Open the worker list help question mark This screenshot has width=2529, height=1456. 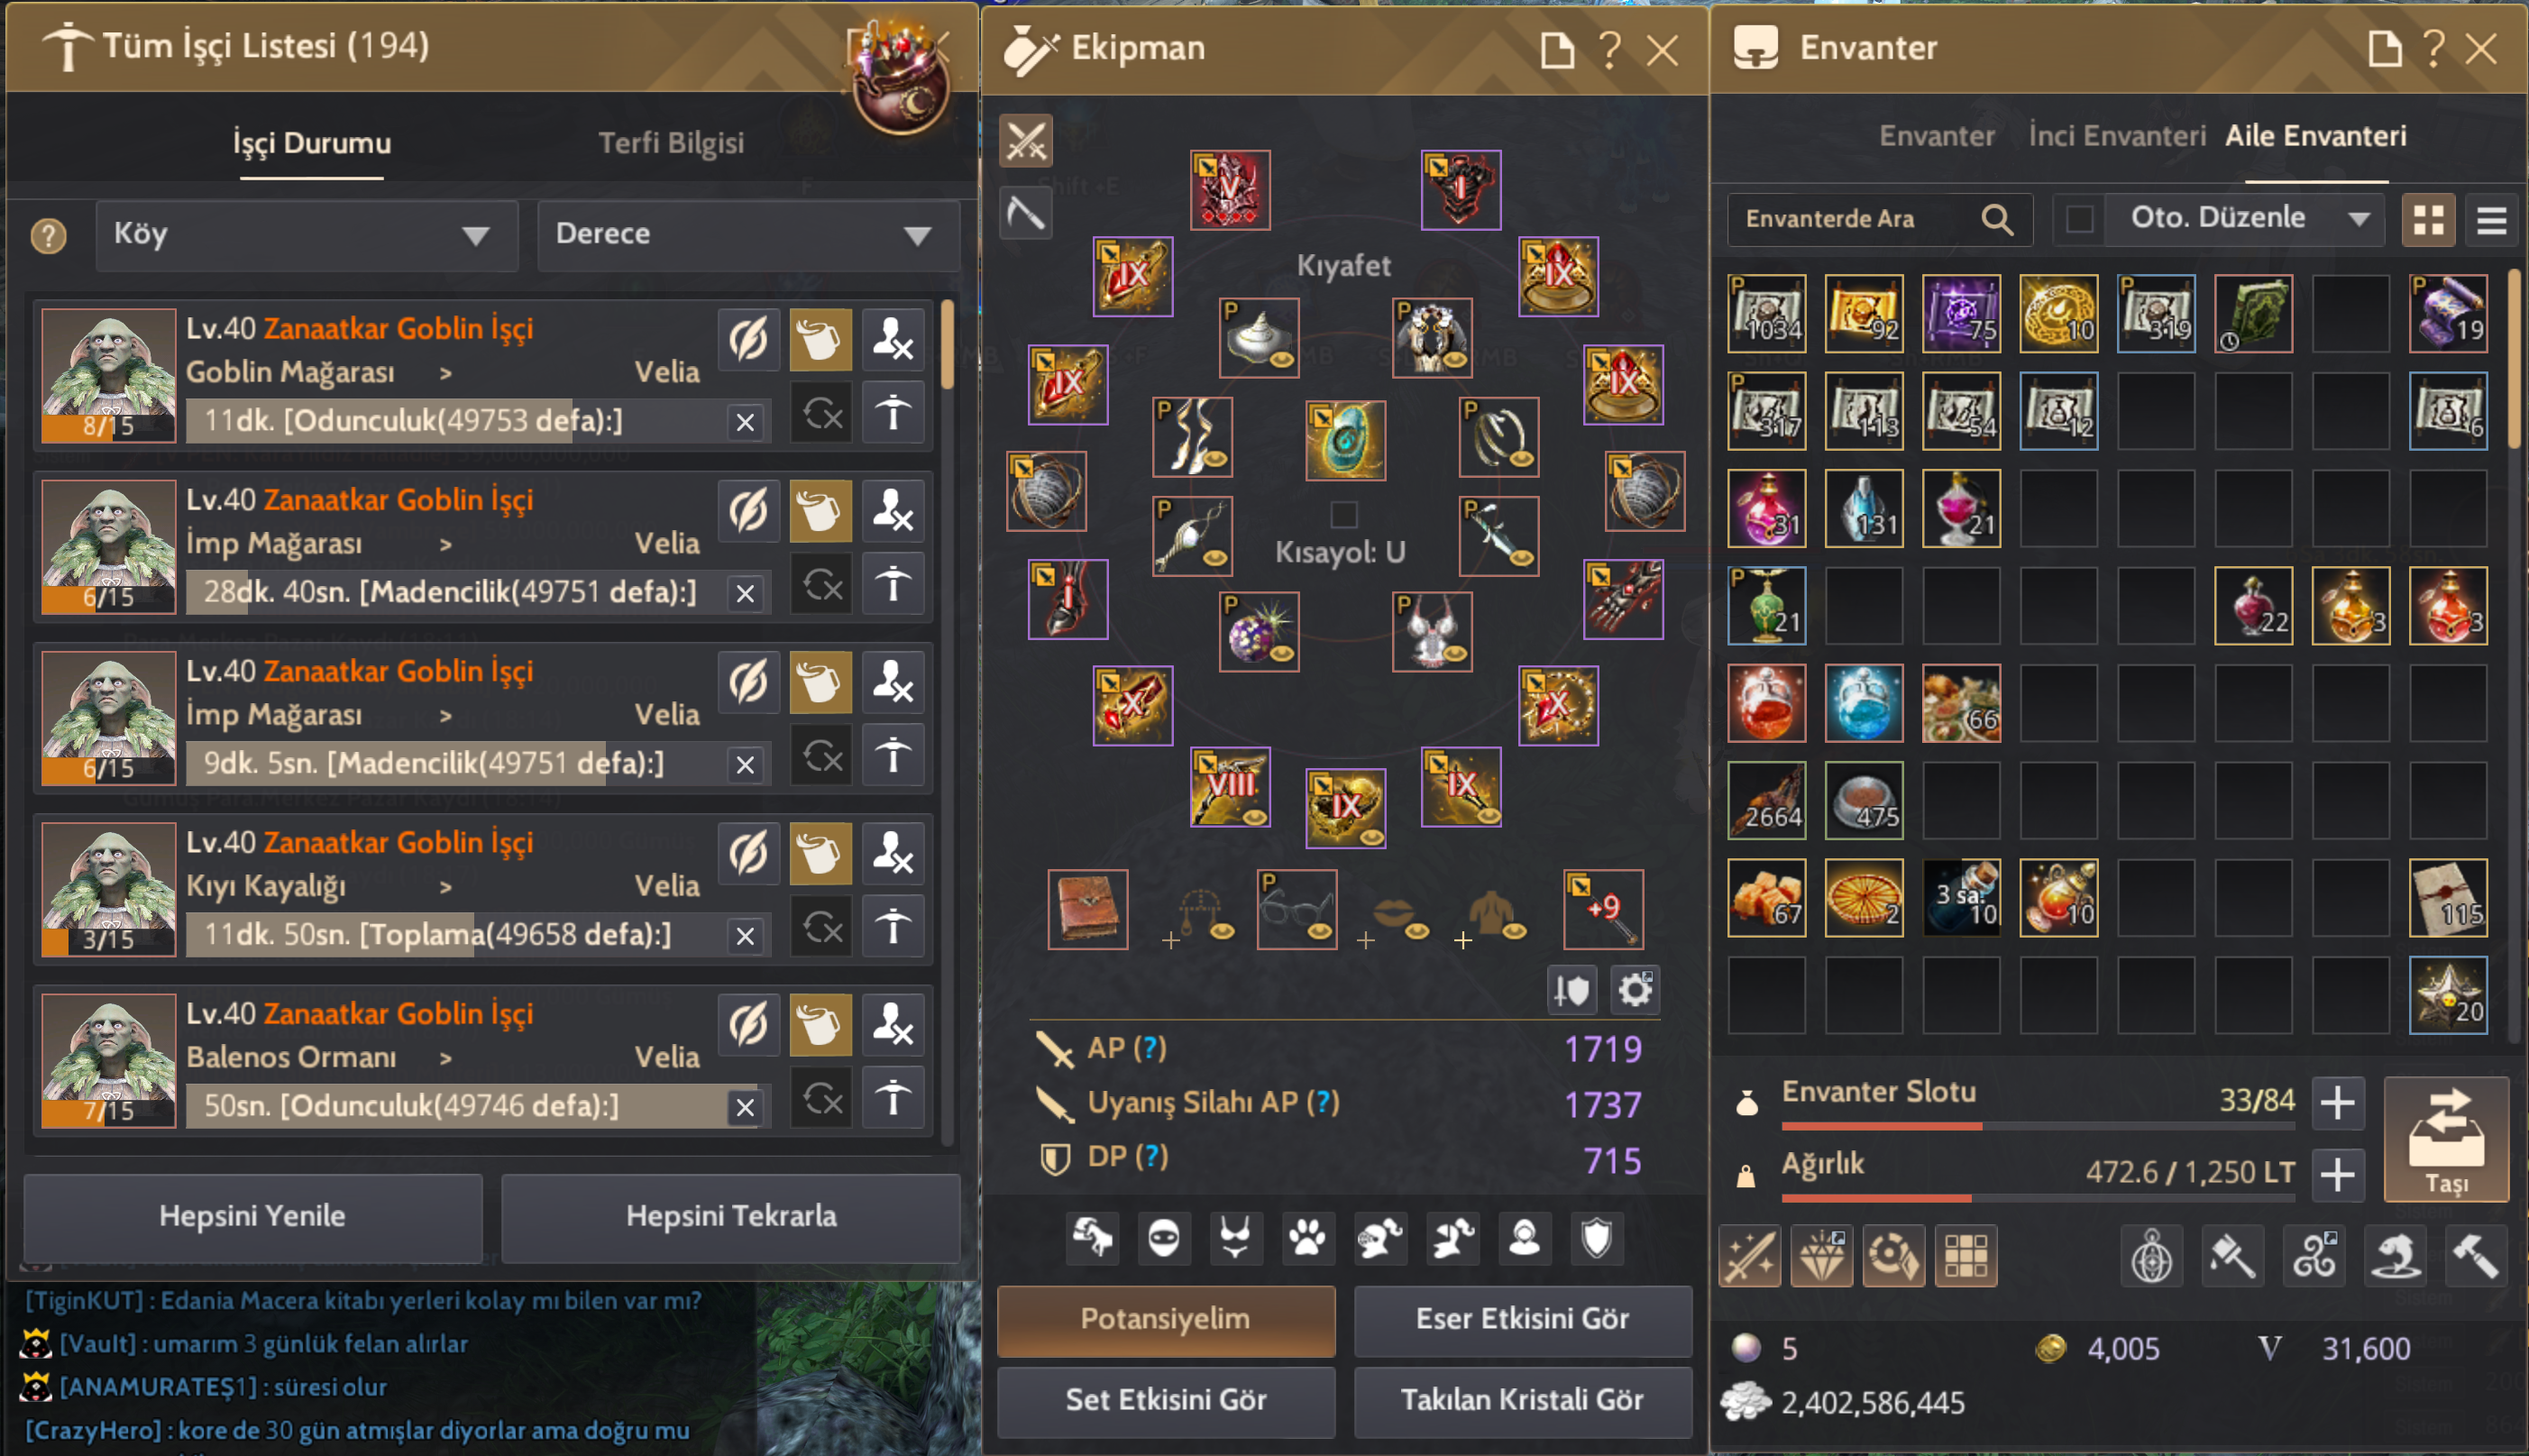coord(48,236)
